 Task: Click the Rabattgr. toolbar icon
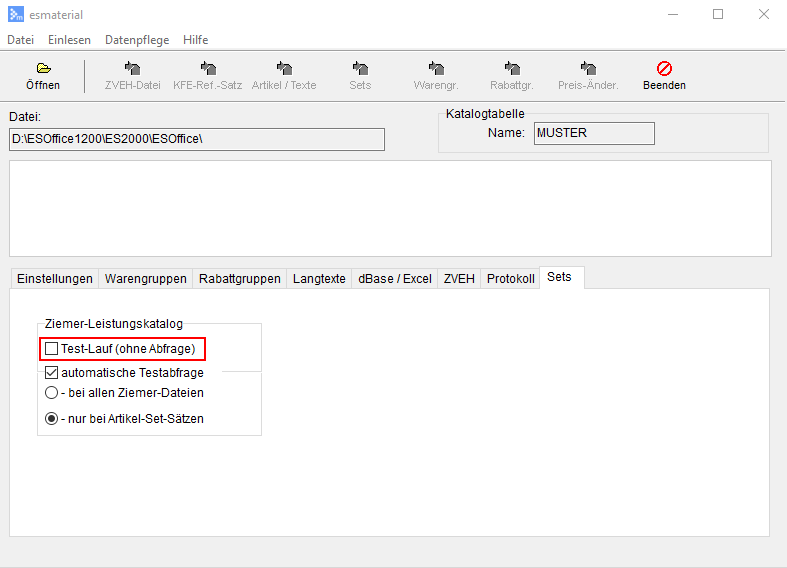[x=512, y=69]
